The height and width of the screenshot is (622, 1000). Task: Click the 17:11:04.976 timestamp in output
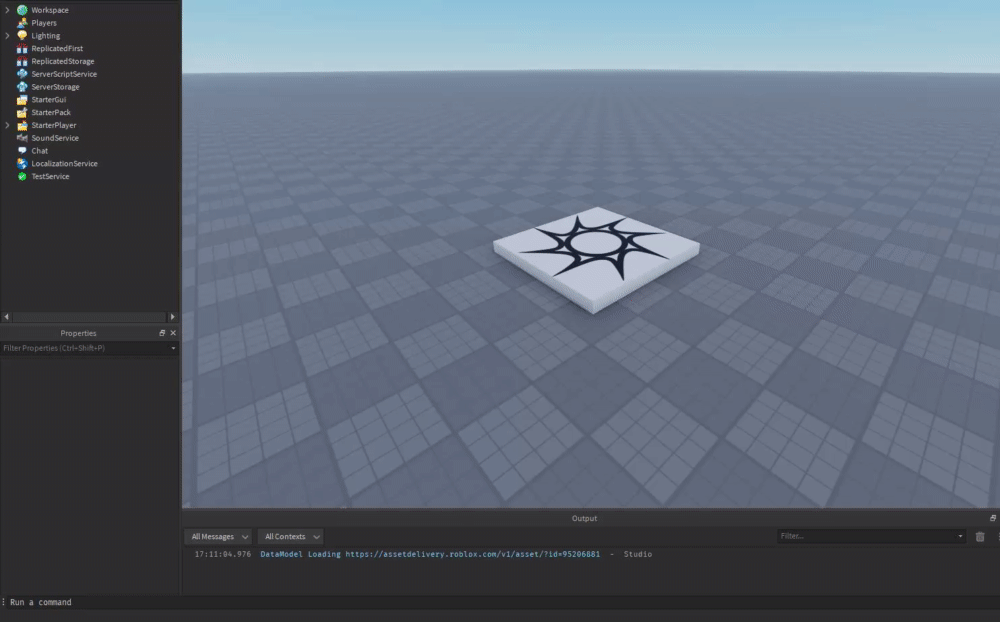pyautogui.click(x=223, y=554)
